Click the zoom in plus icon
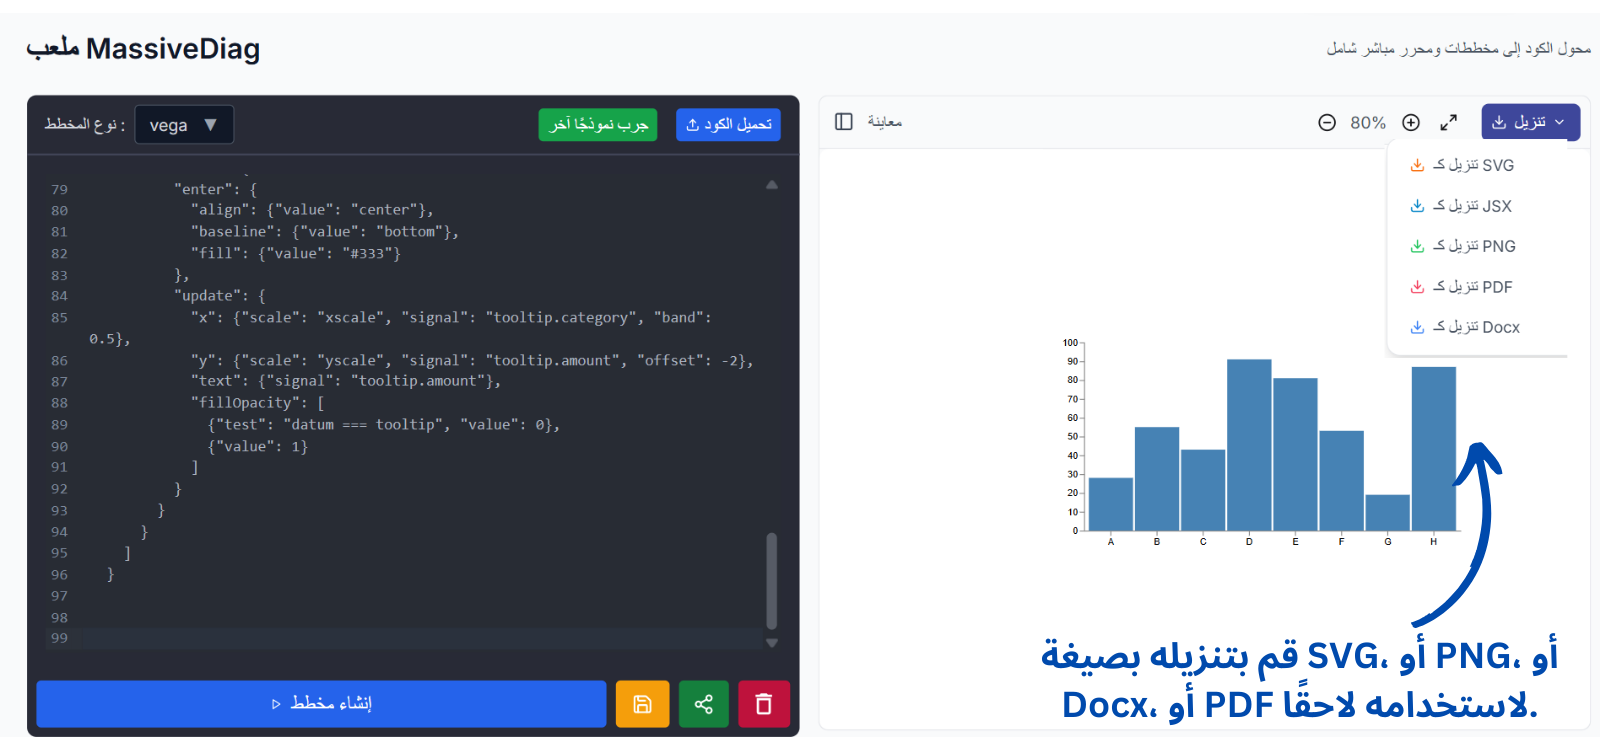 [x=1411, y=123]
